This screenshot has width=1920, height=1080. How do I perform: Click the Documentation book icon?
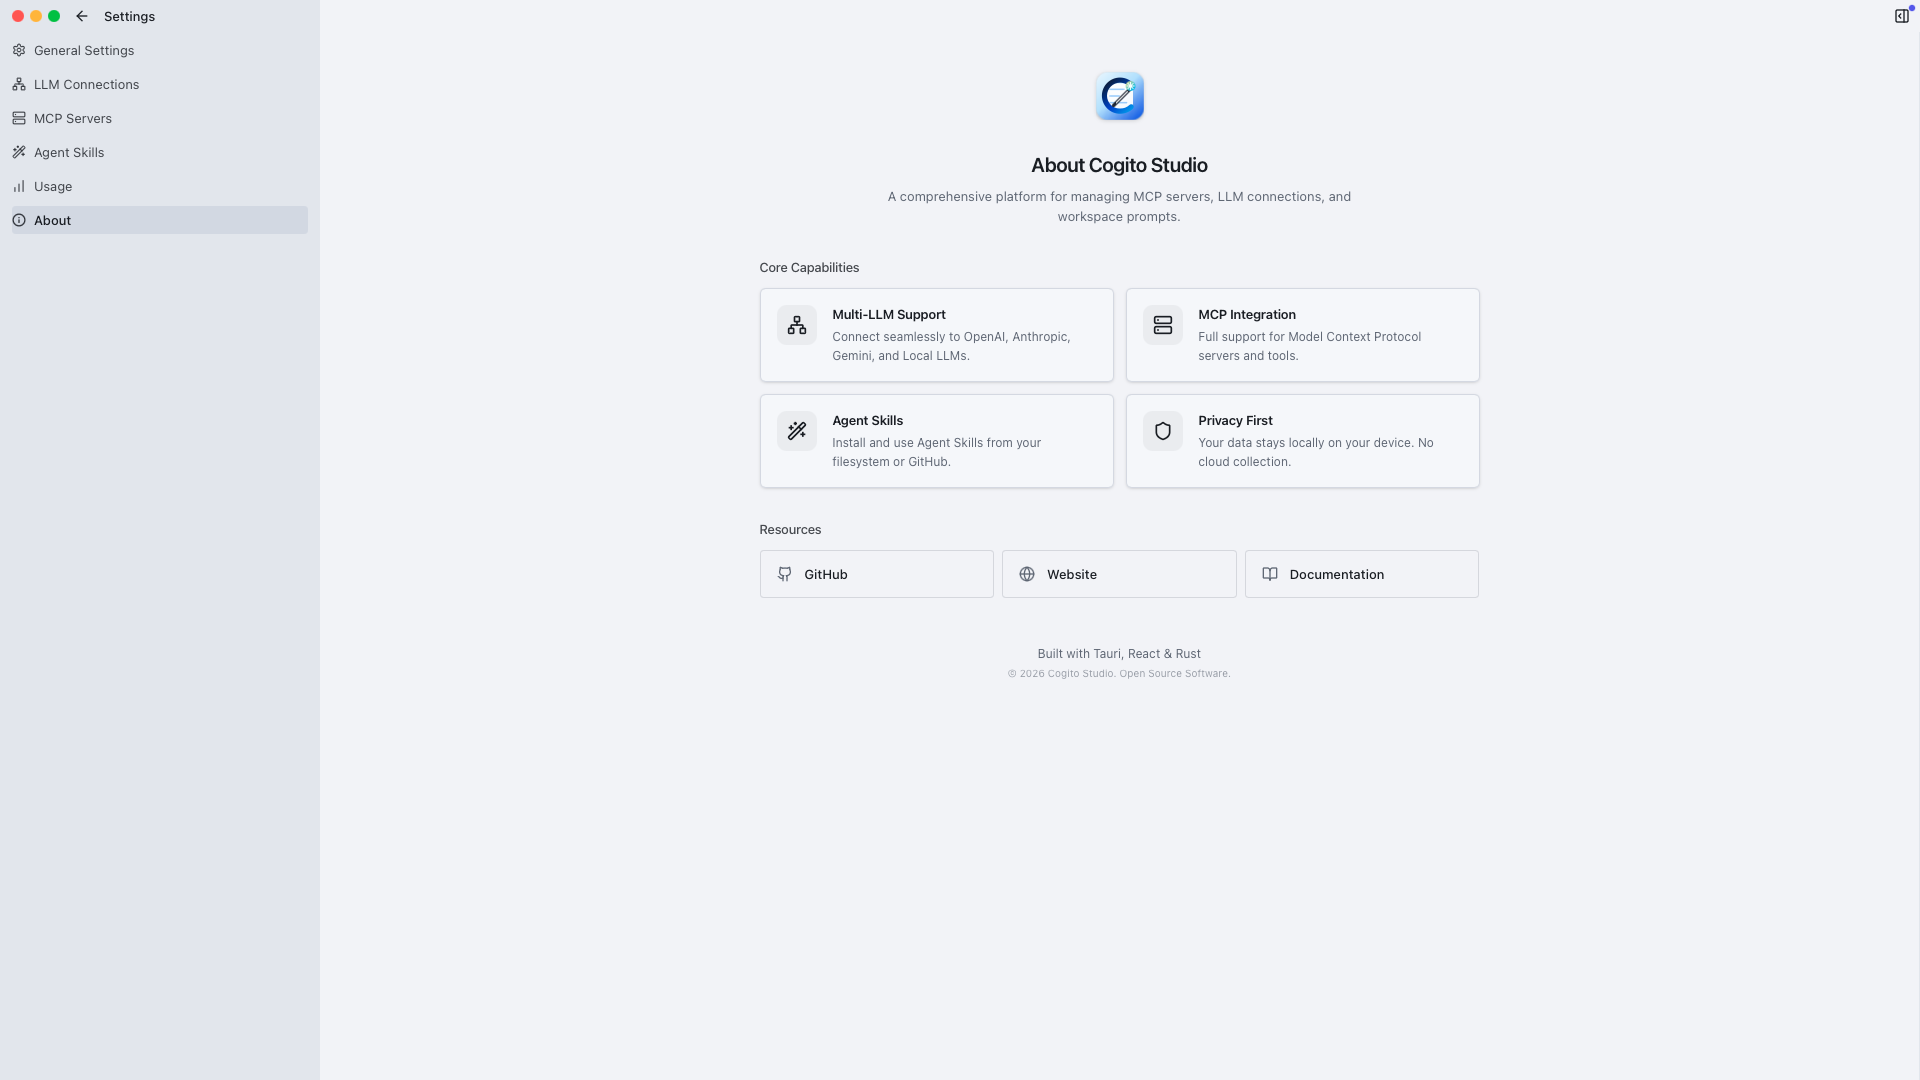pyautogui.click(x=1270, y=574)
